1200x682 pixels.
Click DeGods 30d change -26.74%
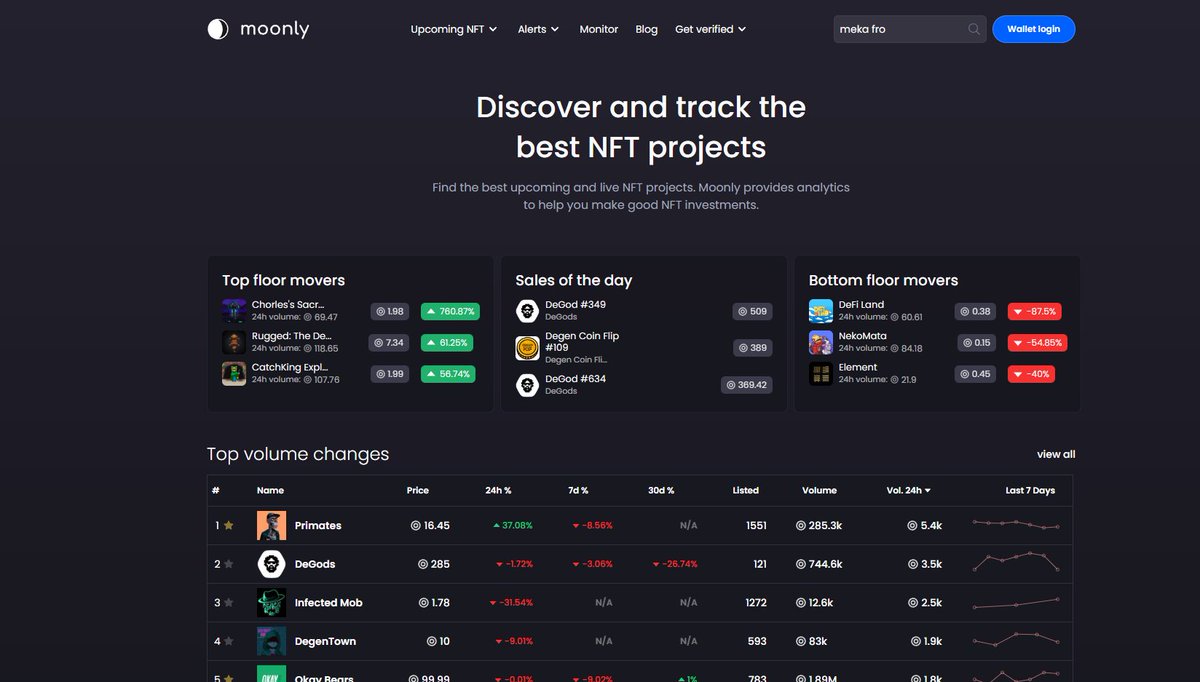[675, 564]
